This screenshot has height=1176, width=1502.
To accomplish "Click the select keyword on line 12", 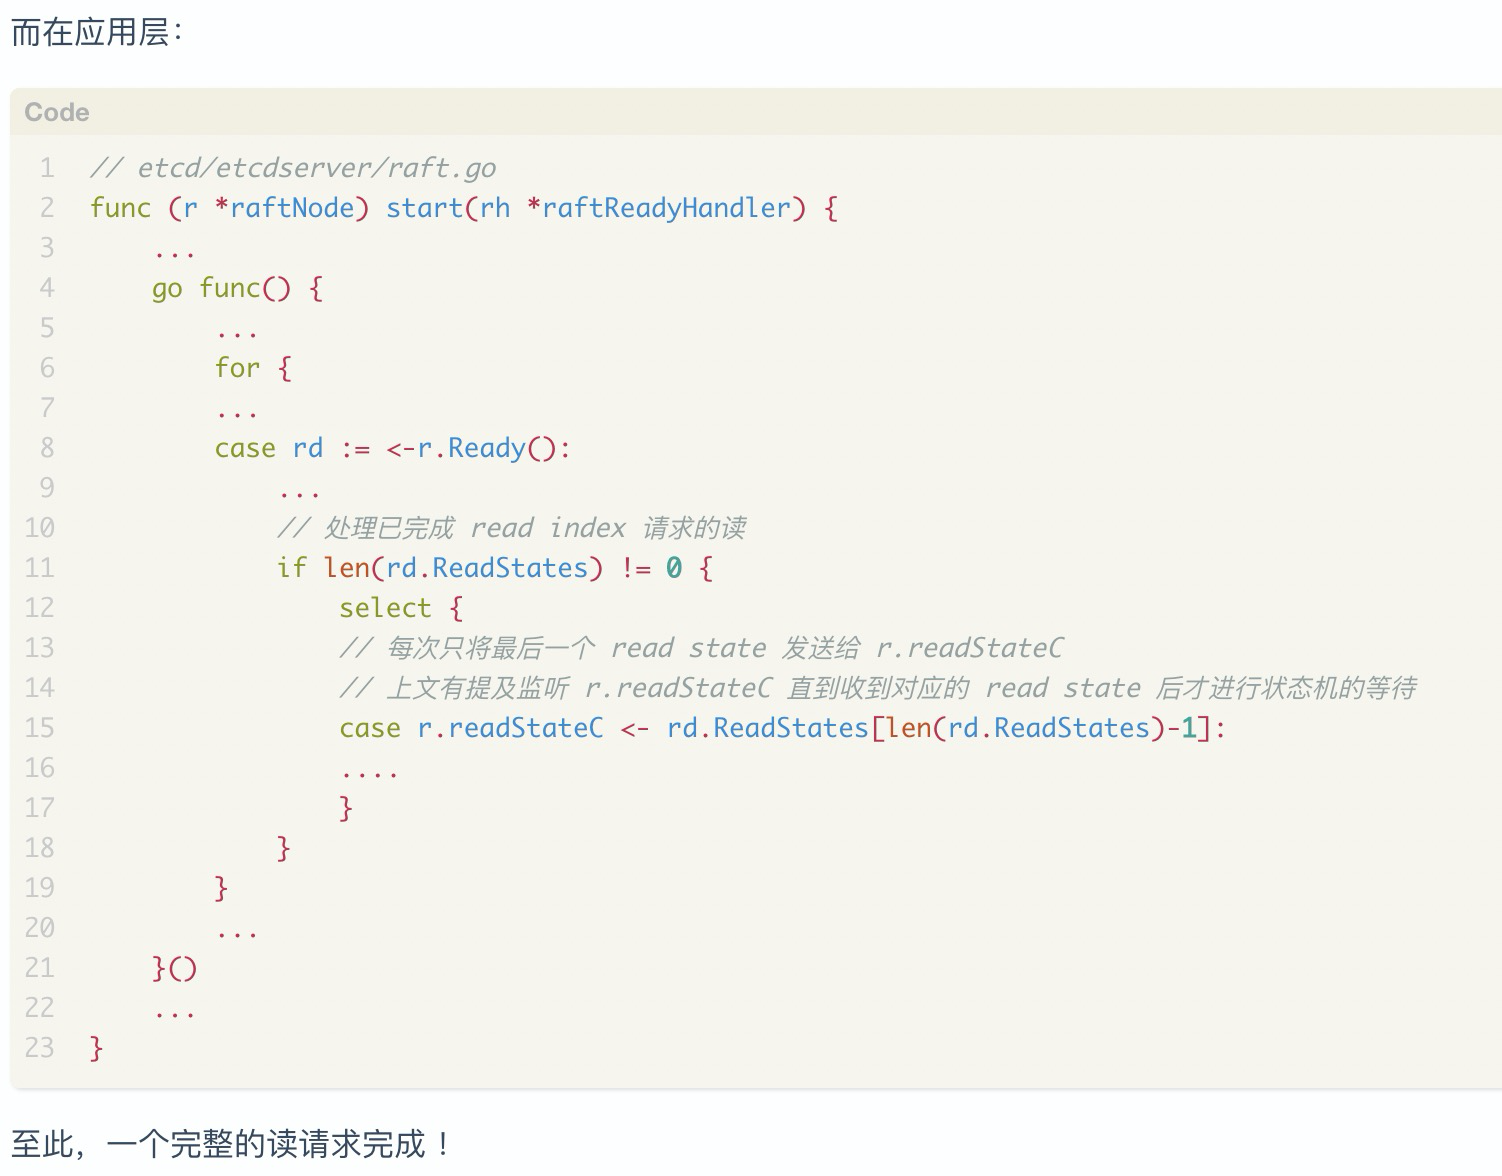I will (x=385, y=608).
